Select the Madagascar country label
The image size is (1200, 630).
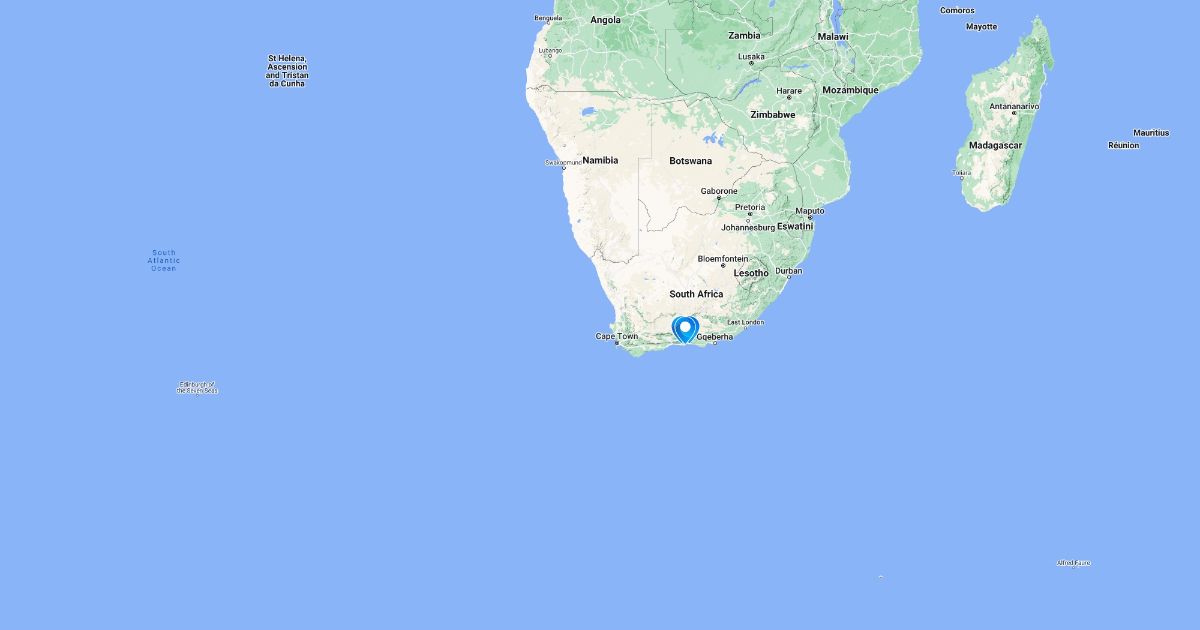(x=995, y=145)
